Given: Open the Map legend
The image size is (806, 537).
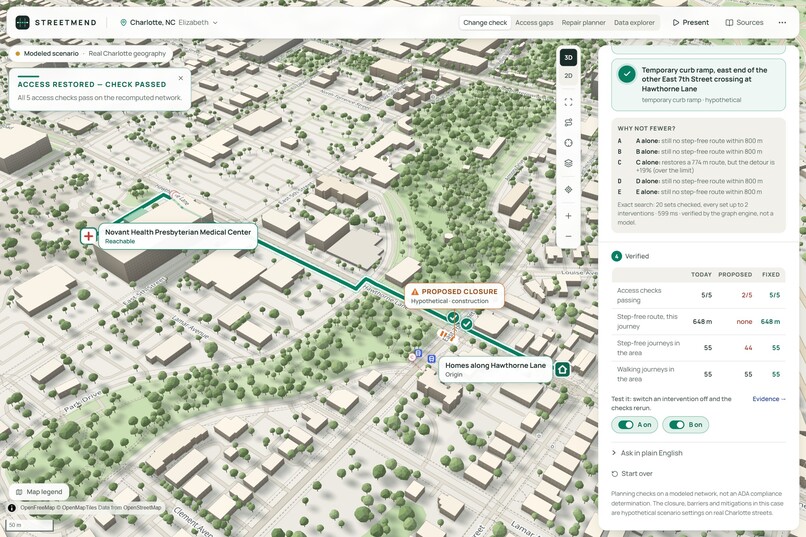Looking at the screenshot, I should [39, 492].
